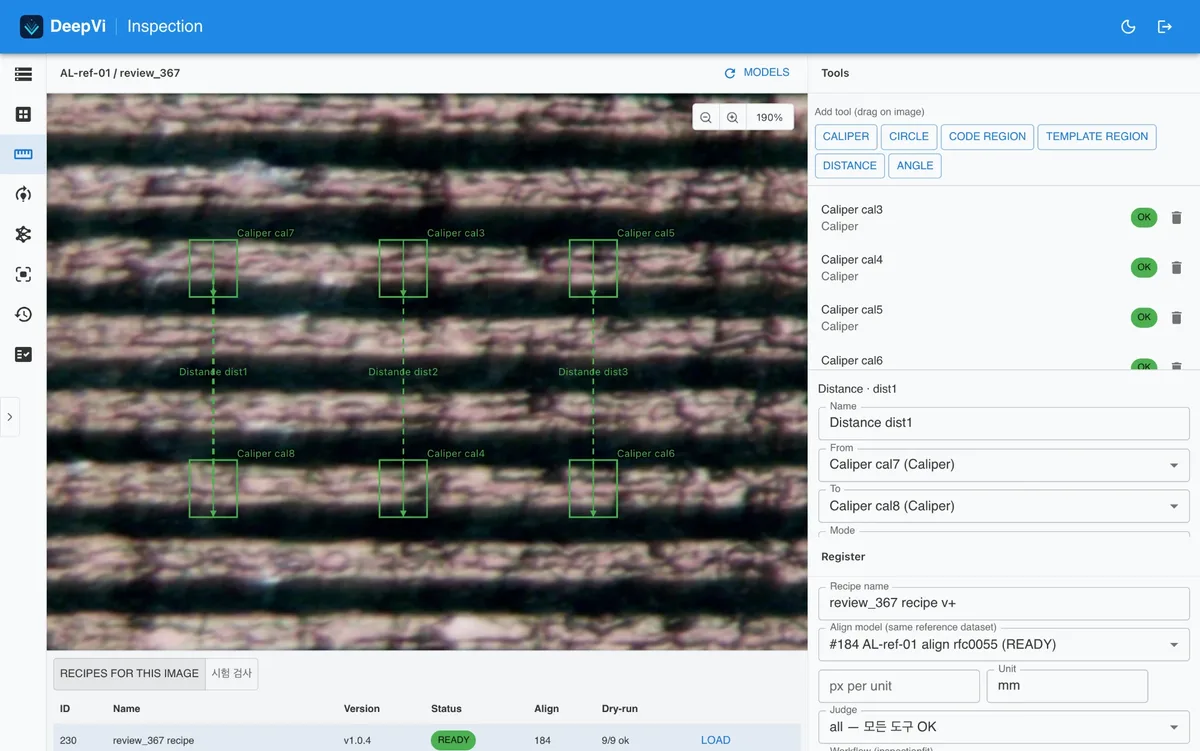Viewport: 1200px width, 751px height.
Task: Add a DISTANCE tool
Action: (x=850, y=166)
